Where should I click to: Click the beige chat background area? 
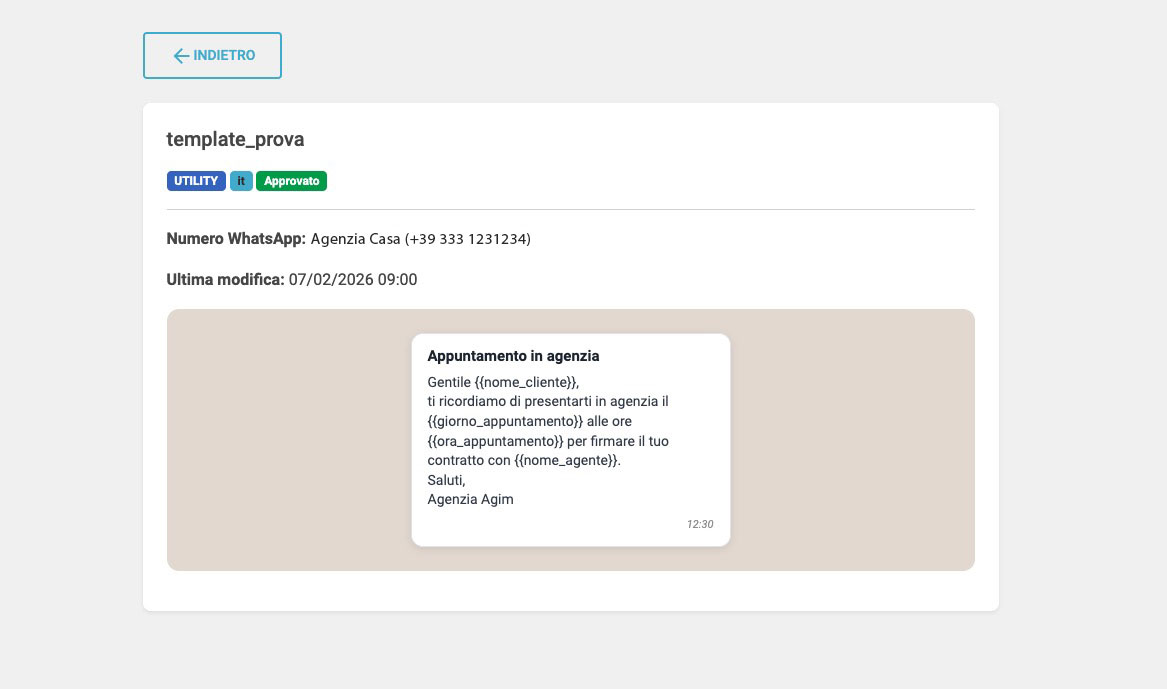[x=280, y=440]
